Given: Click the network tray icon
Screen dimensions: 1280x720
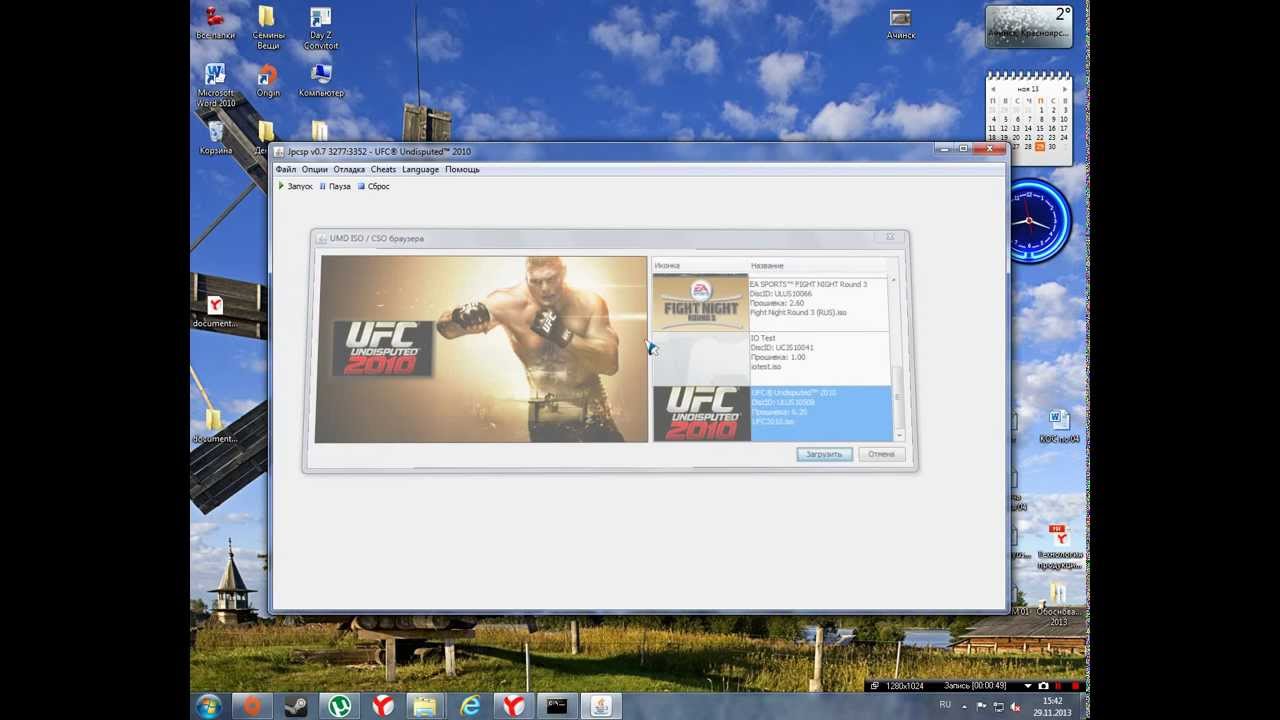Looking at the screenshot, I should 998,707.
